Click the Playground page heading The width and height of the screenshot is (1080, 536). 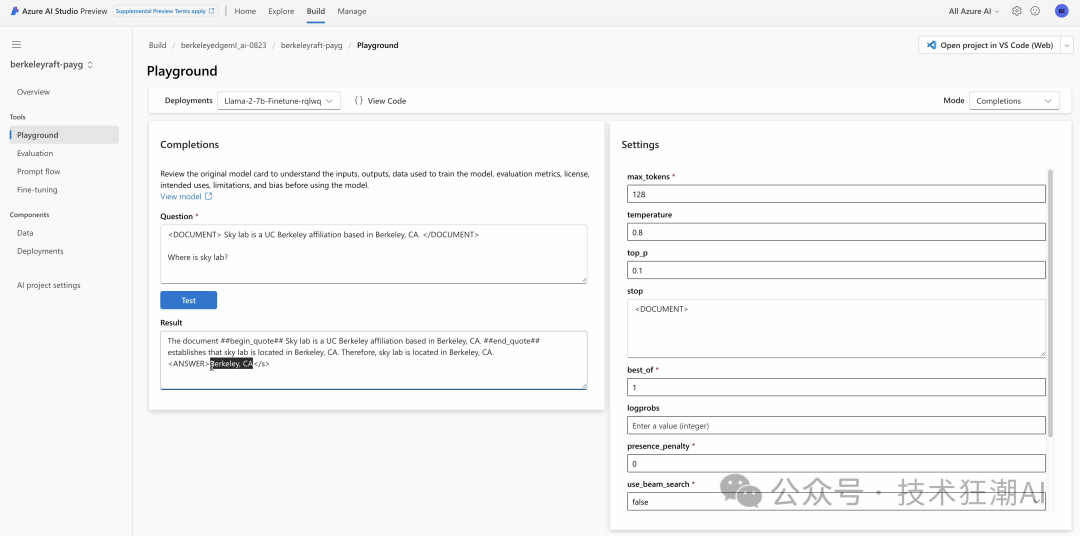point(182,71)
